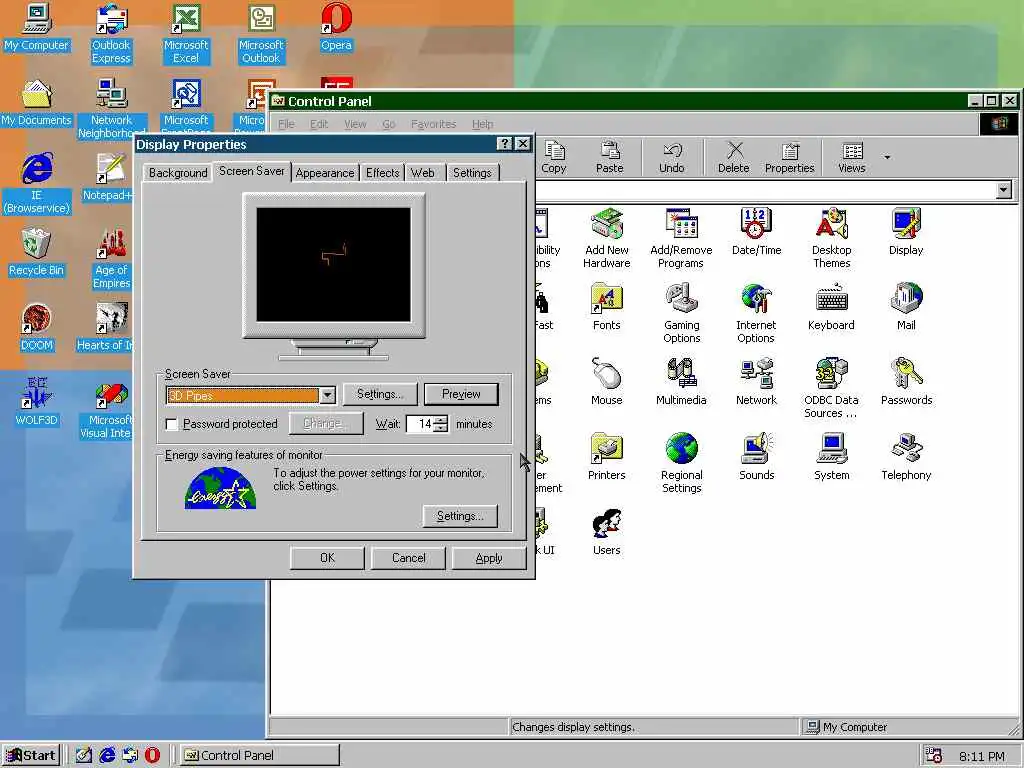1024x768 pixels.
Task: Open the Mouse icon
Action: pos(607,381)
